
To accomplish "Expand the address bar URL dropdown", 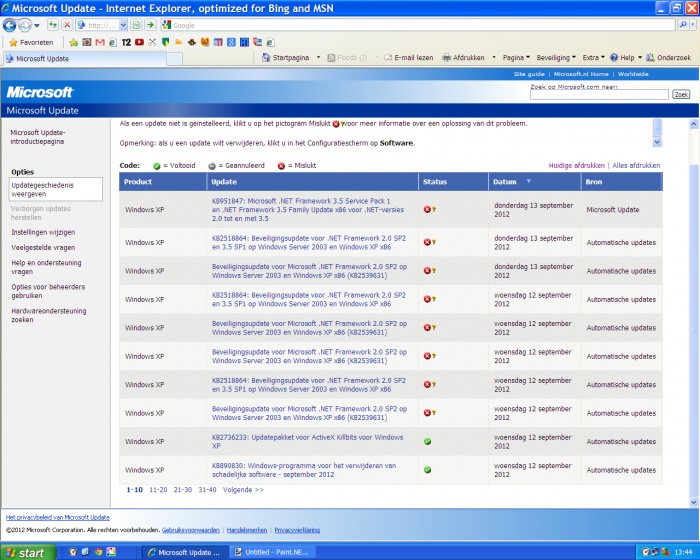I will [123, 25].
